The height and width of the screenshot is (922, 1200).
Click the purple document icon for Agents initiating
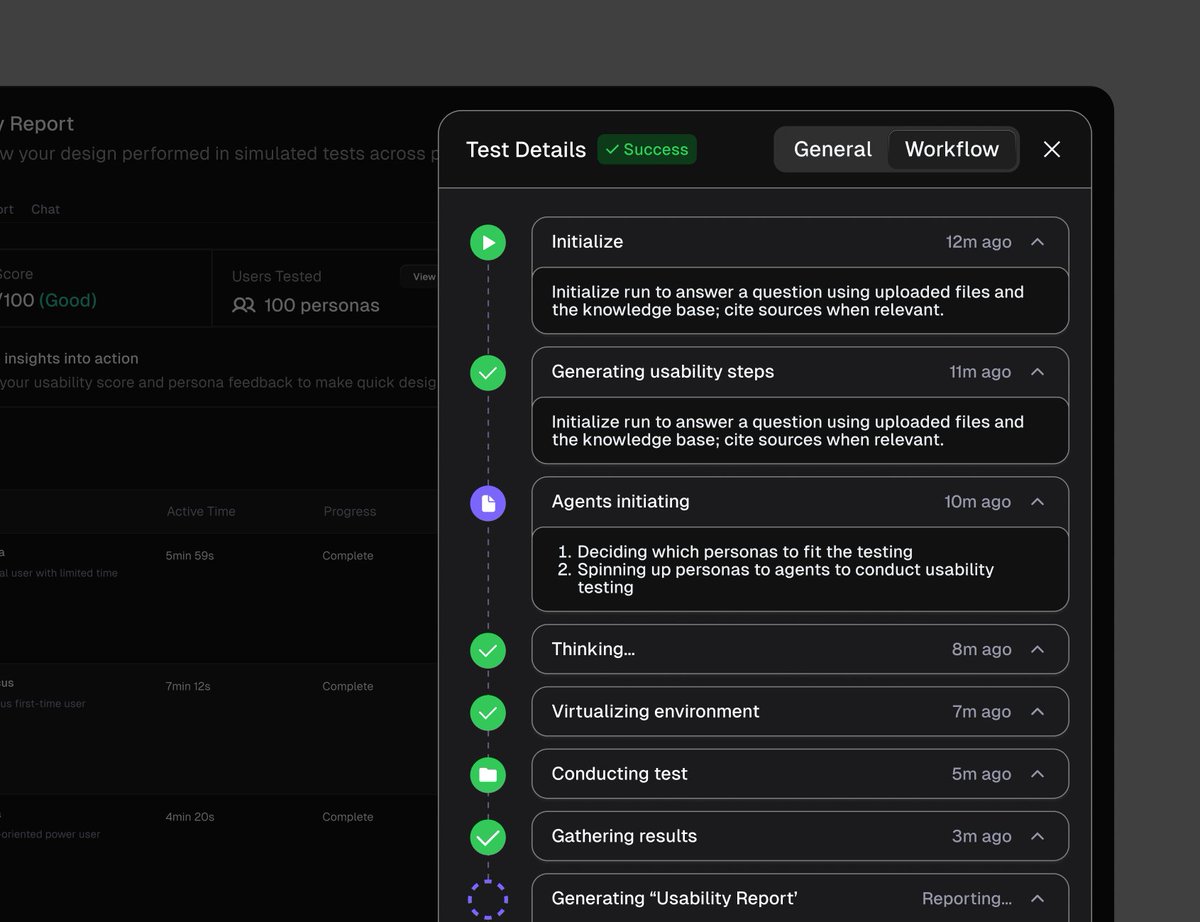(487, 503)
